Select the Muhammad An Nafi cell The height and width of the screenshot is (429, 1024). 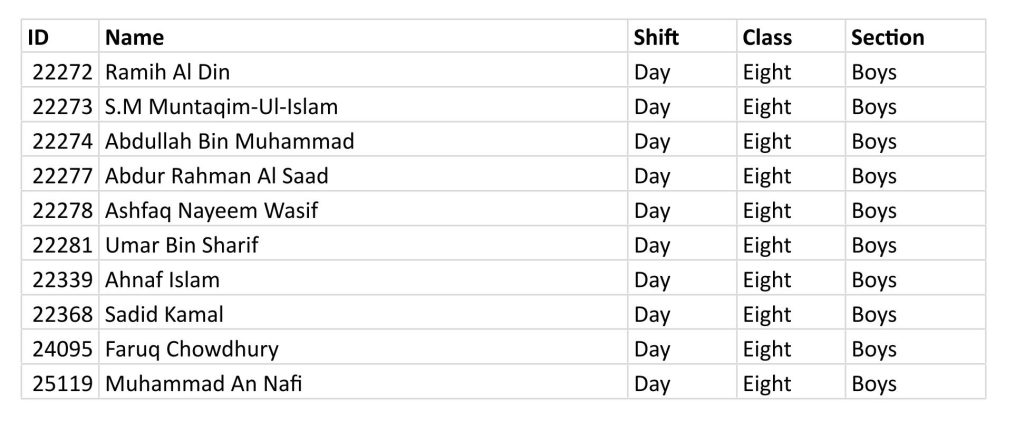click(363, 382)
